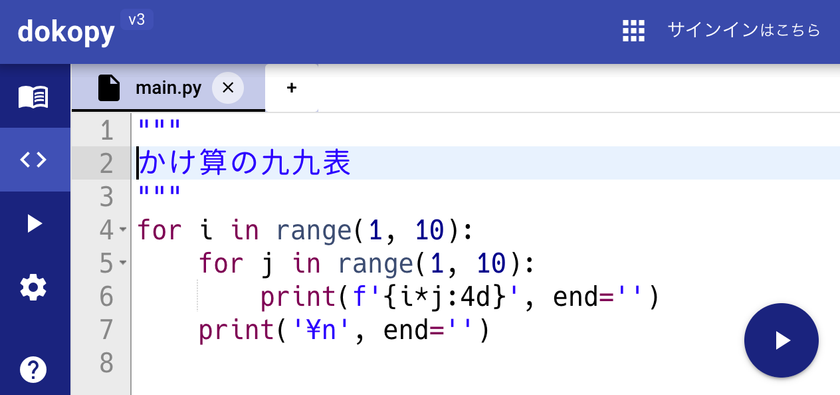Click the print('¥n', end='') code line
Screen dimensions: 840x395
[344, 330]
